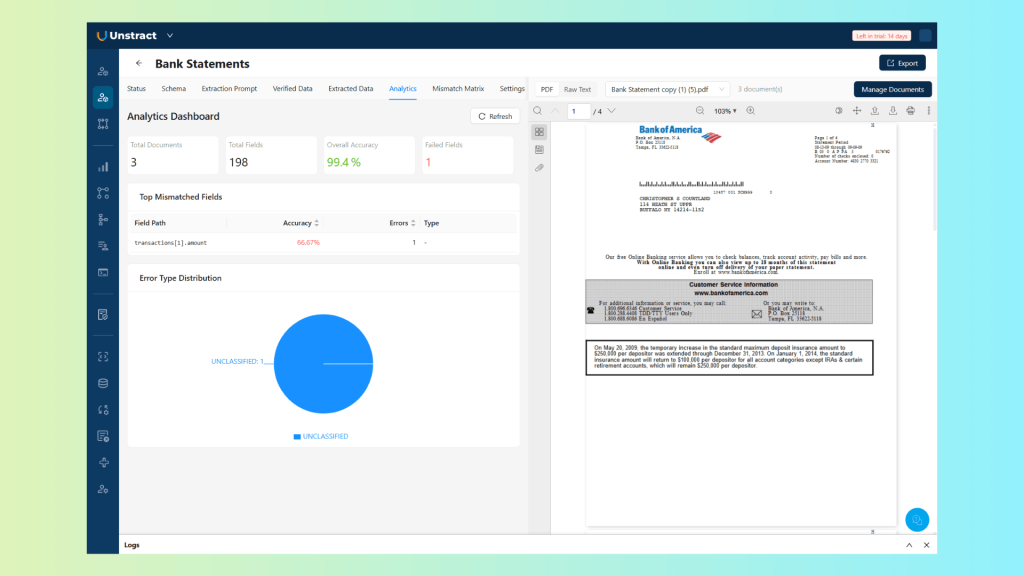This screenshot has width=1024, height=576.
Task: Switch to Raw Text view
Action: (577, 89)
